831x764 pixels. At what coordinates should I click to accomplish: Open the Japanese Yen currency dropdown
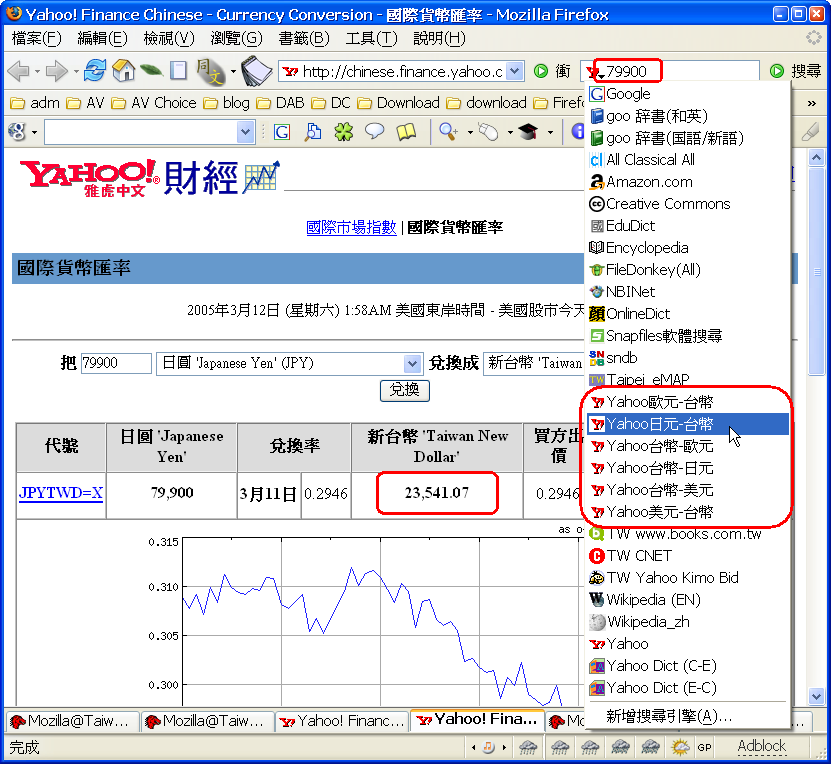(x=412, y=363)
